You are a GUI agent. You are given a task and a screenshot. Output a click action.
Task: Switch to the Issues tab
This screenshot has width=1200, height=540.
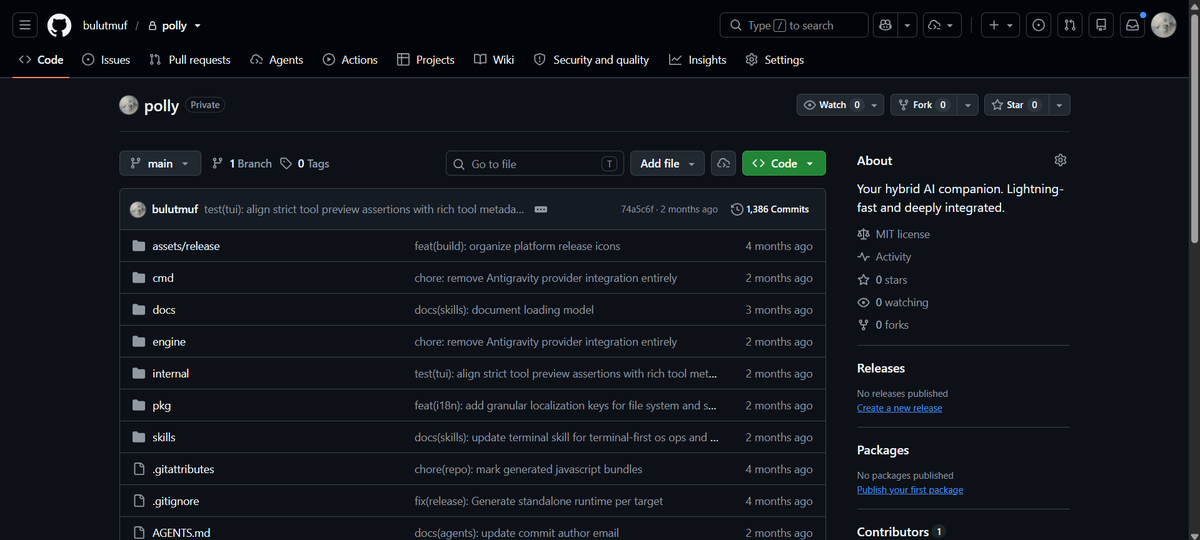pyautogui.click(x=106, y=60)
